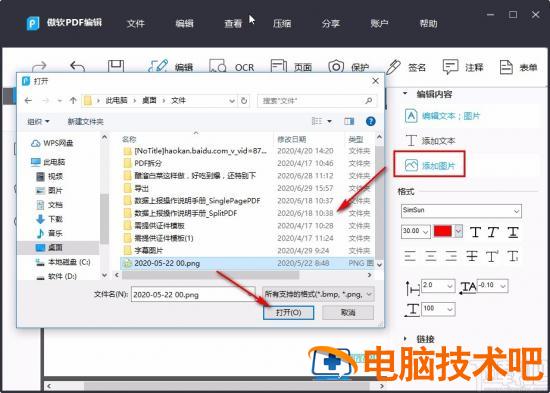
Task: Select 添加图片 add image option
Action: [430, 165]
